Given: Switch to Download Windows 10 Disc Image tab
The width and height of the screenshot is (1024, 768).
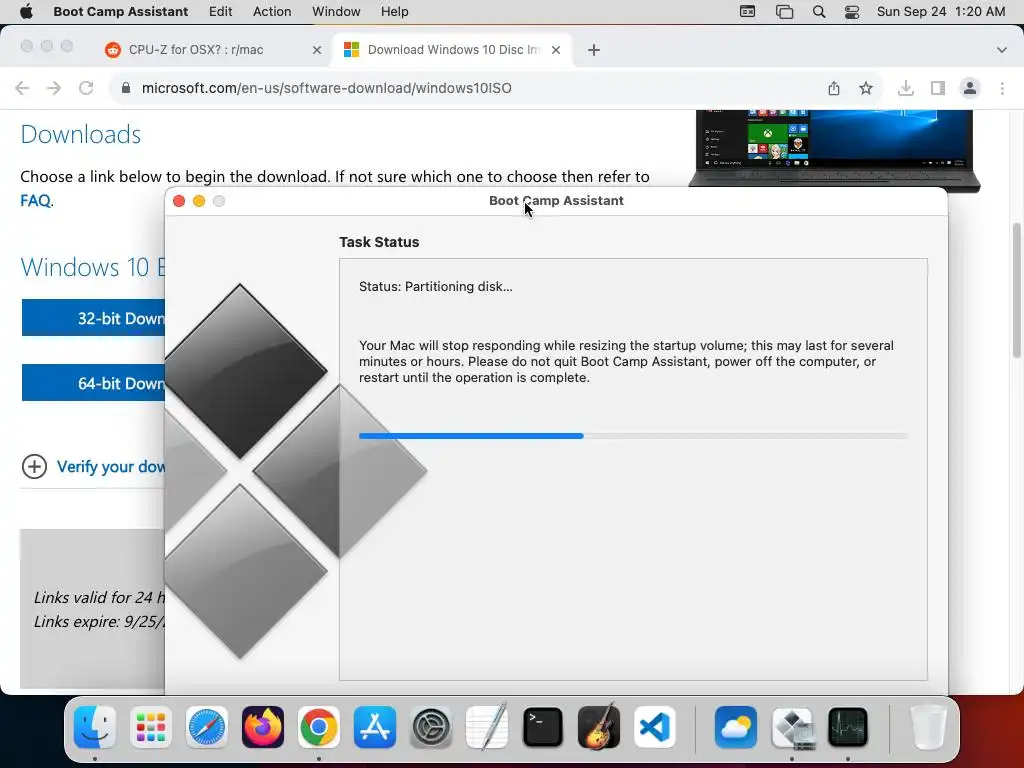Looking at the screenshot, I should coord(453,50).
